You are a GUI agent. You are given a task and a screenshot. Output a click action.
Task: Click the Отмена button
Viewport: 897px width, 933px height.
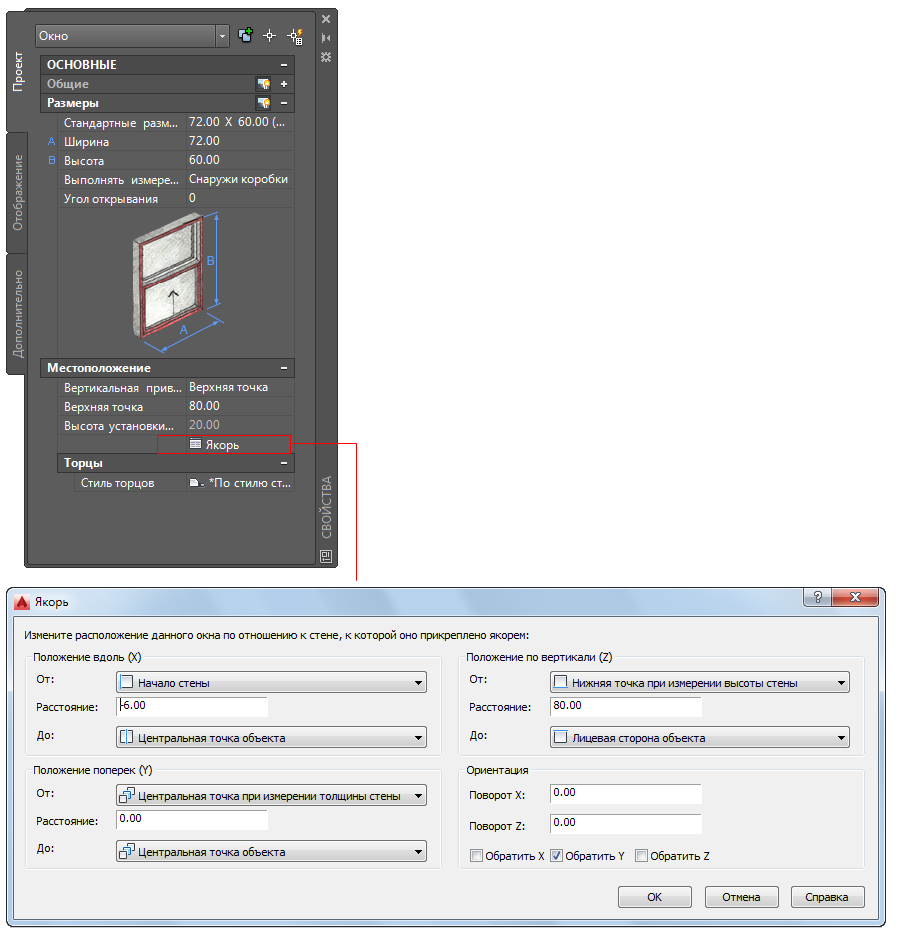(742, 897)
